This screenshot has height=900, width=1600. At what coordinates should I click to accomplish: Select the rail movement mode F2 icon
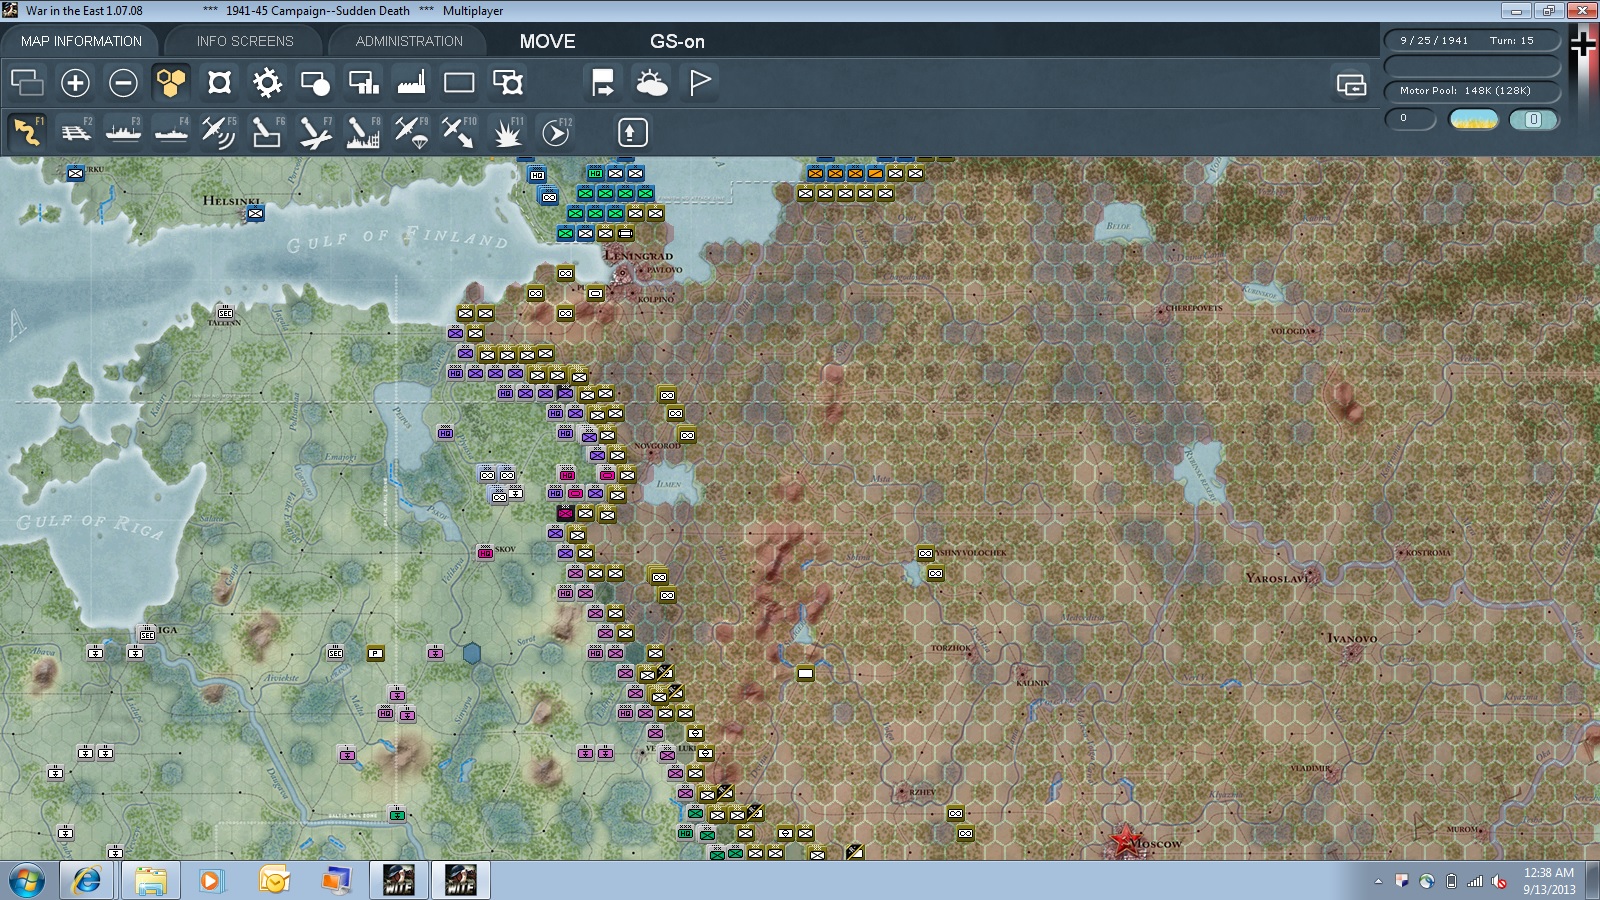coord(76,132)
